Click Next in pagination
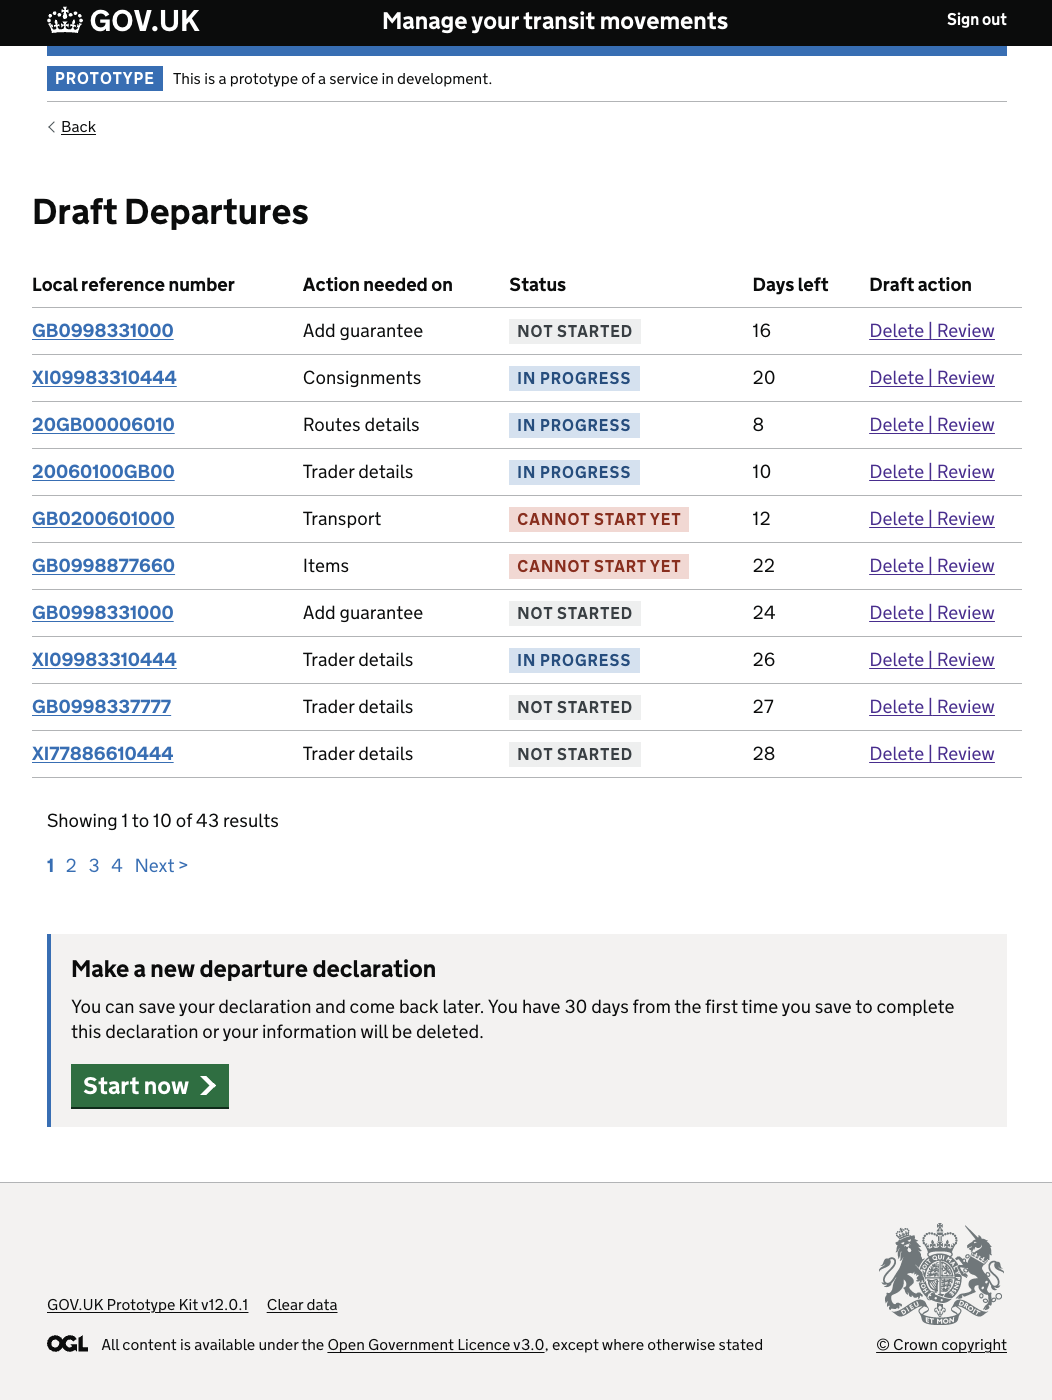This screenshot has width=1052, height=1400. (161, 866)
